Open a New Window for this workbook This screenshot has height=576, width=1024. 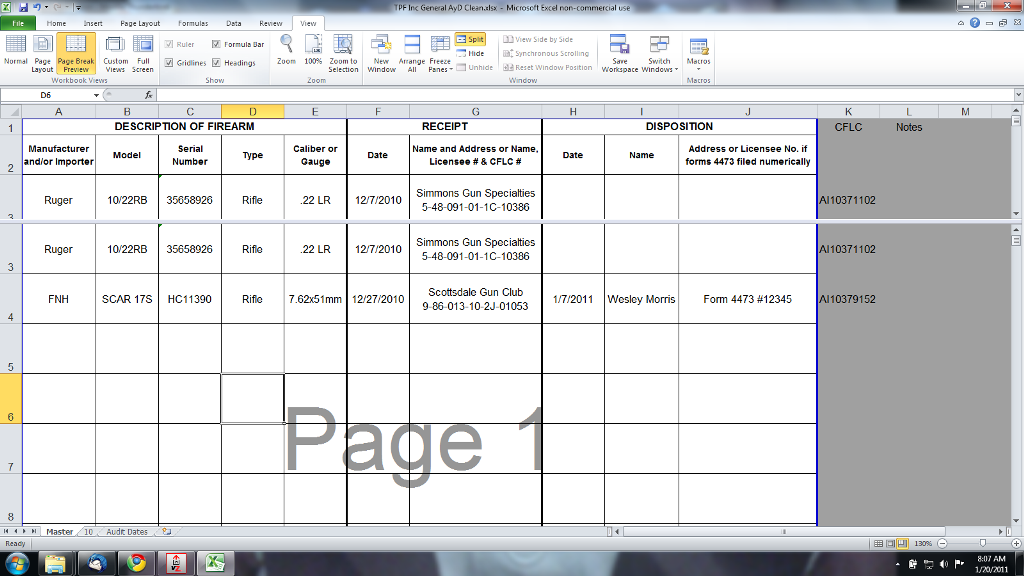[381, 54]
